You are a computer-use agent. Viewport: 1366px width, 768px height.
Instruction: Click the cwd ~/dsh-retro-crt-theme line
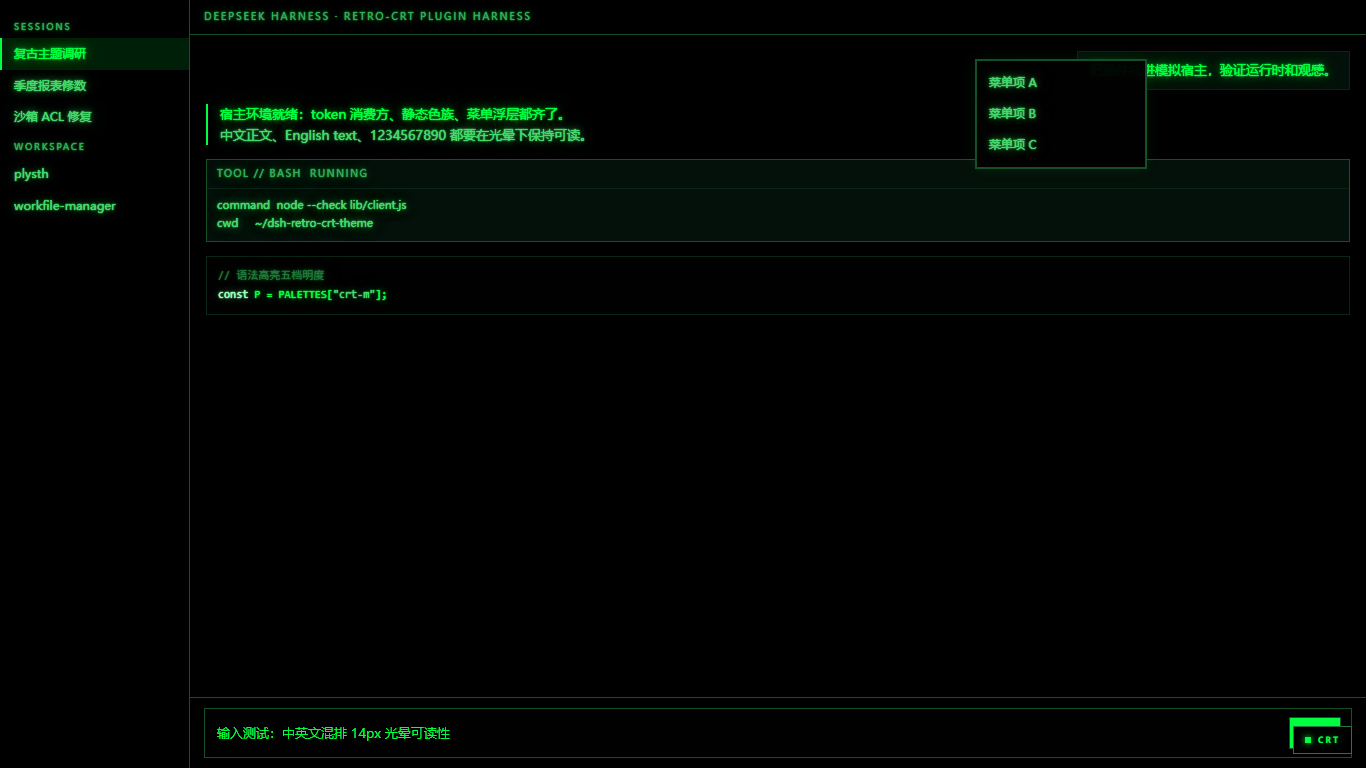click(x=295, y=223)
